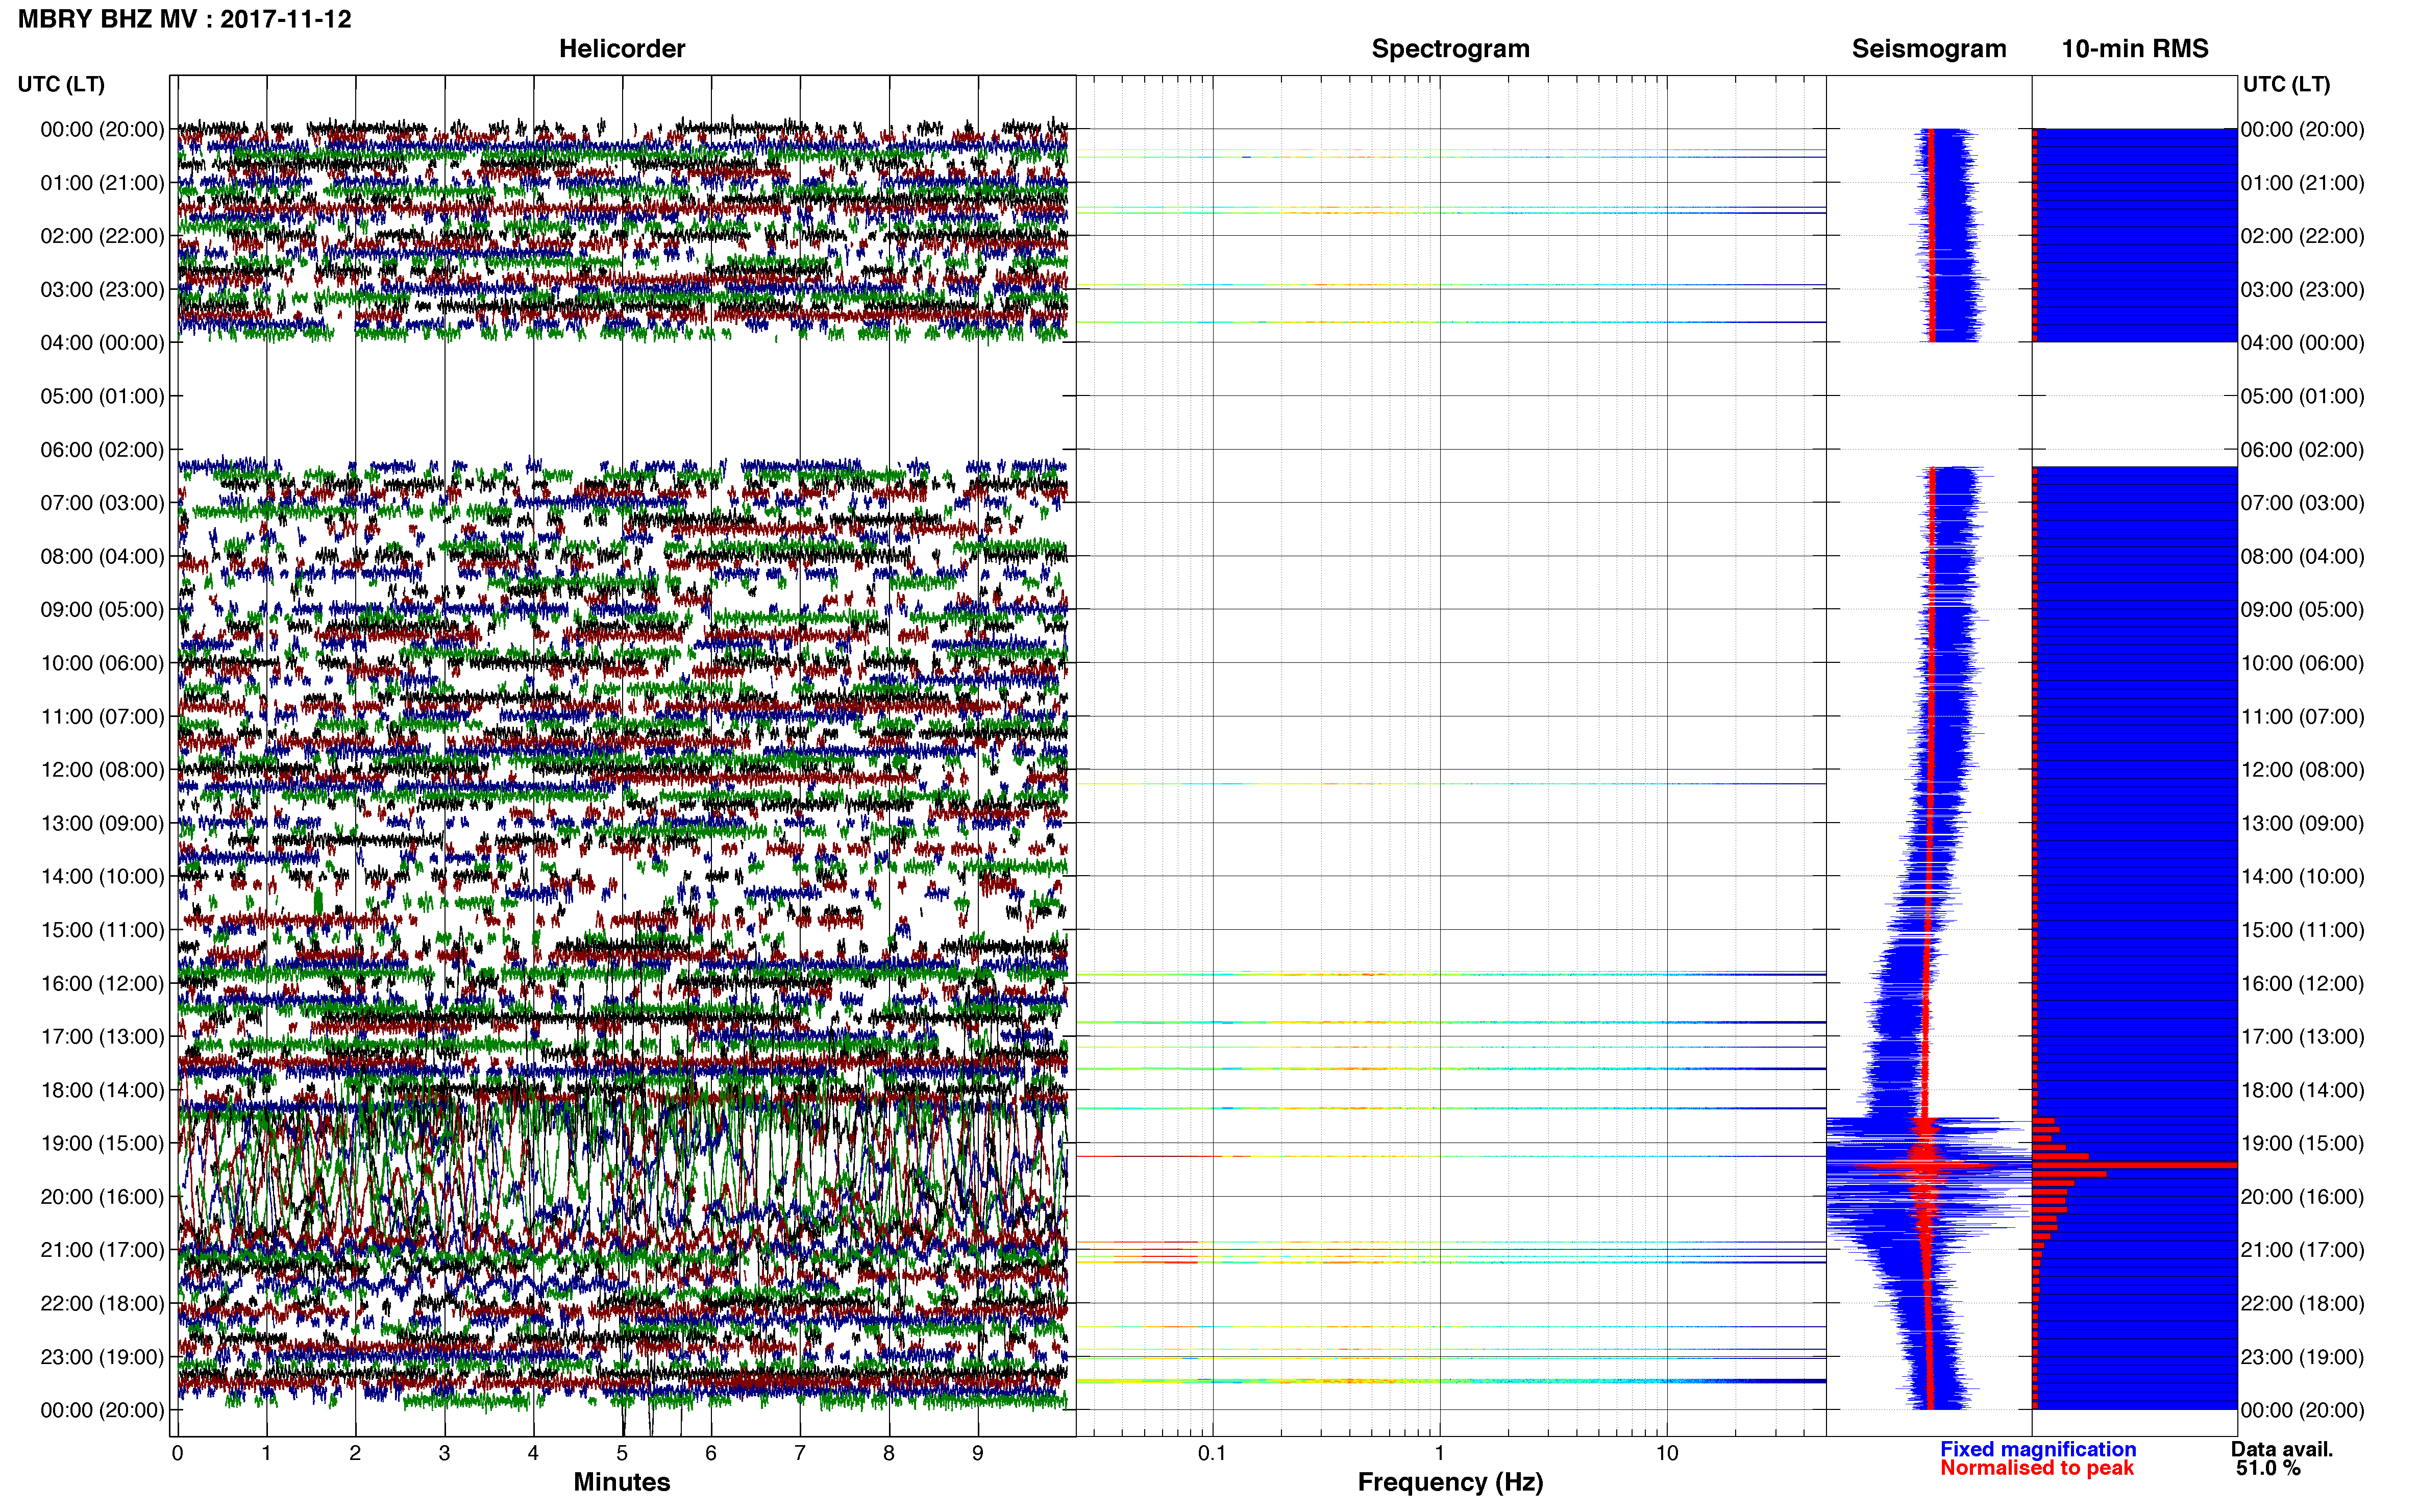The image size is (2419, 1512).
Task: Click '18:00 (14:00)' on the RMS panel time axis
Action: tap(2302, 1090)
